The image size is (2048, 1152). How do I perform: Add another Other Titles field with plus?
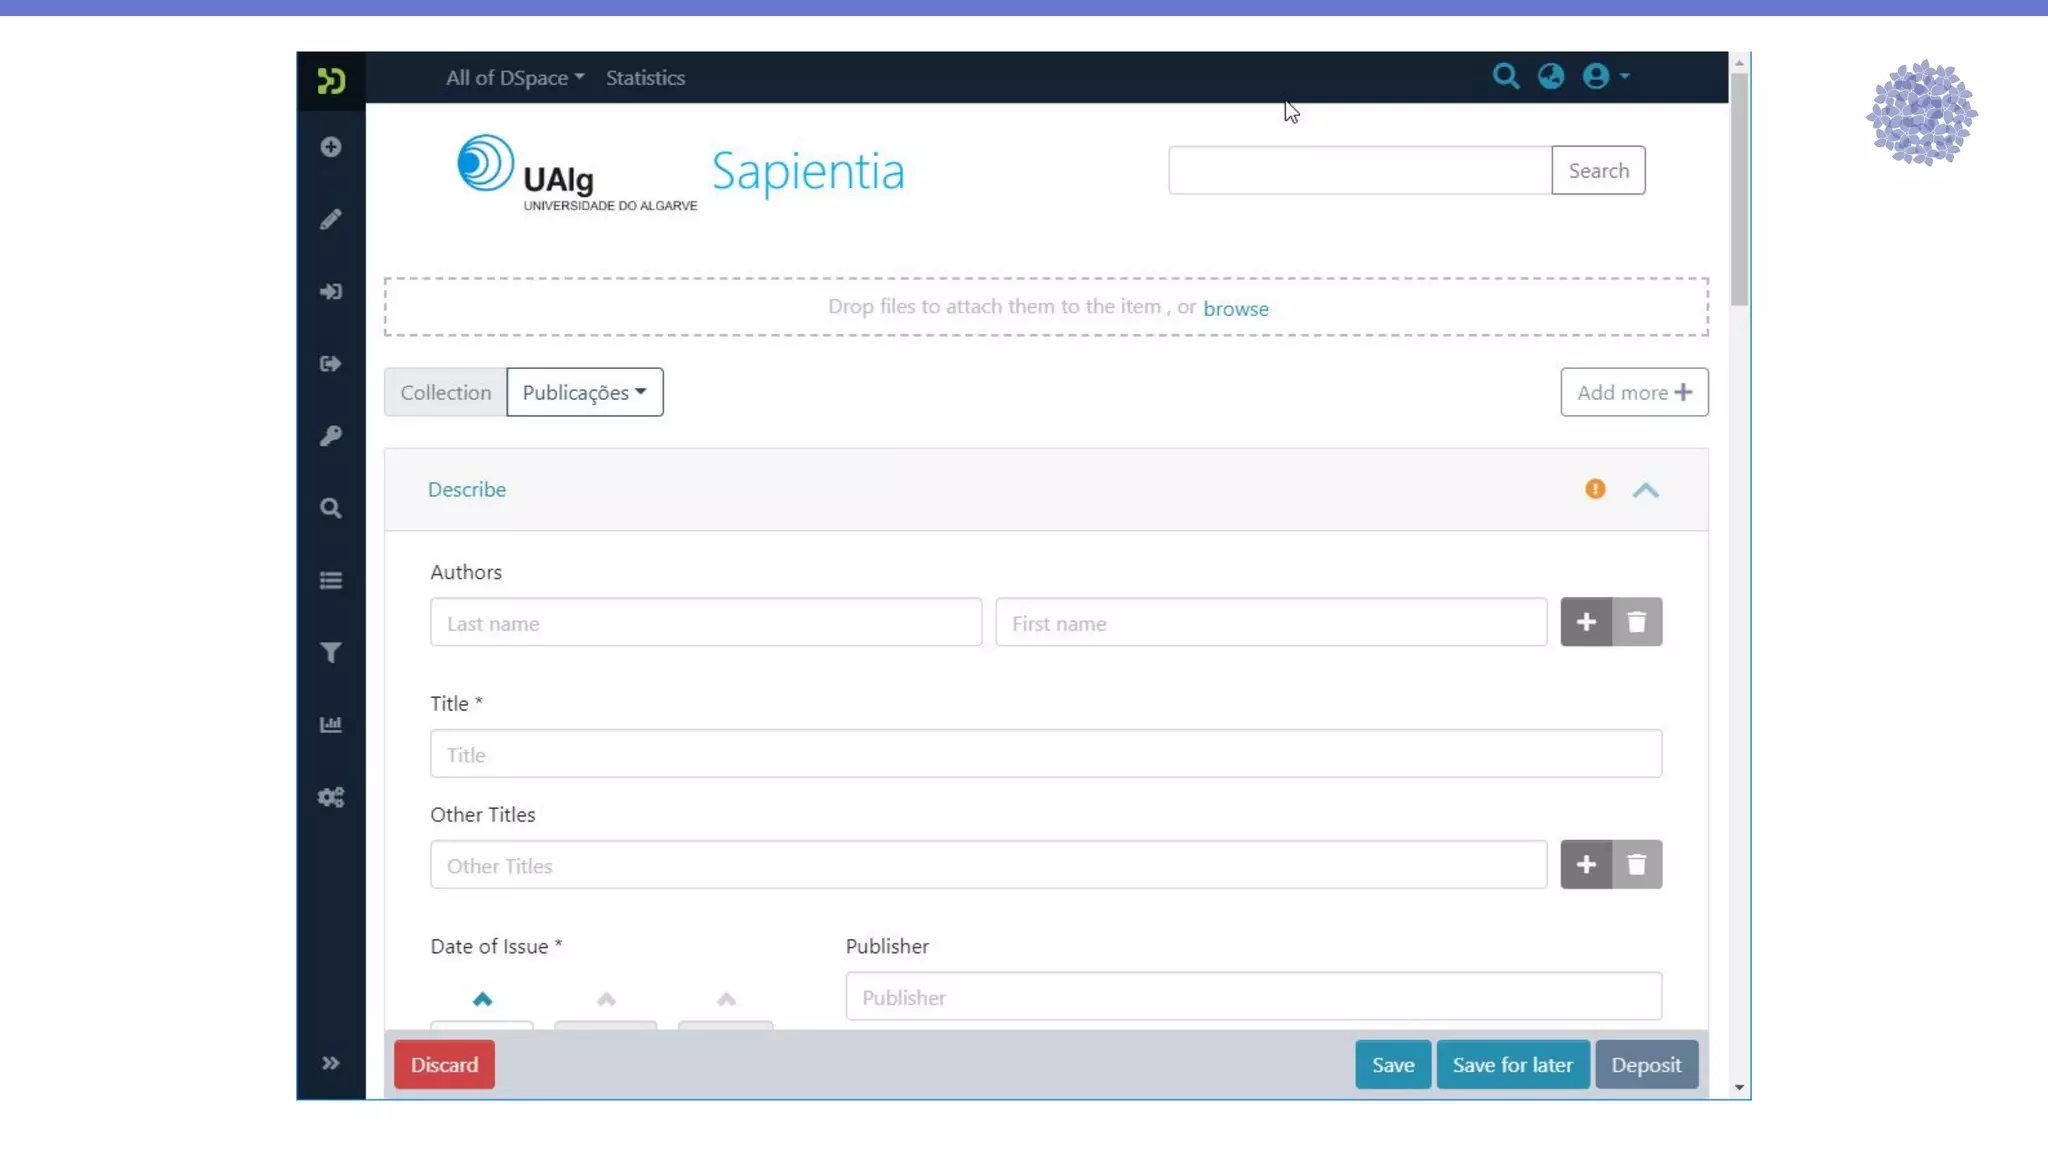click(1586, 865)
